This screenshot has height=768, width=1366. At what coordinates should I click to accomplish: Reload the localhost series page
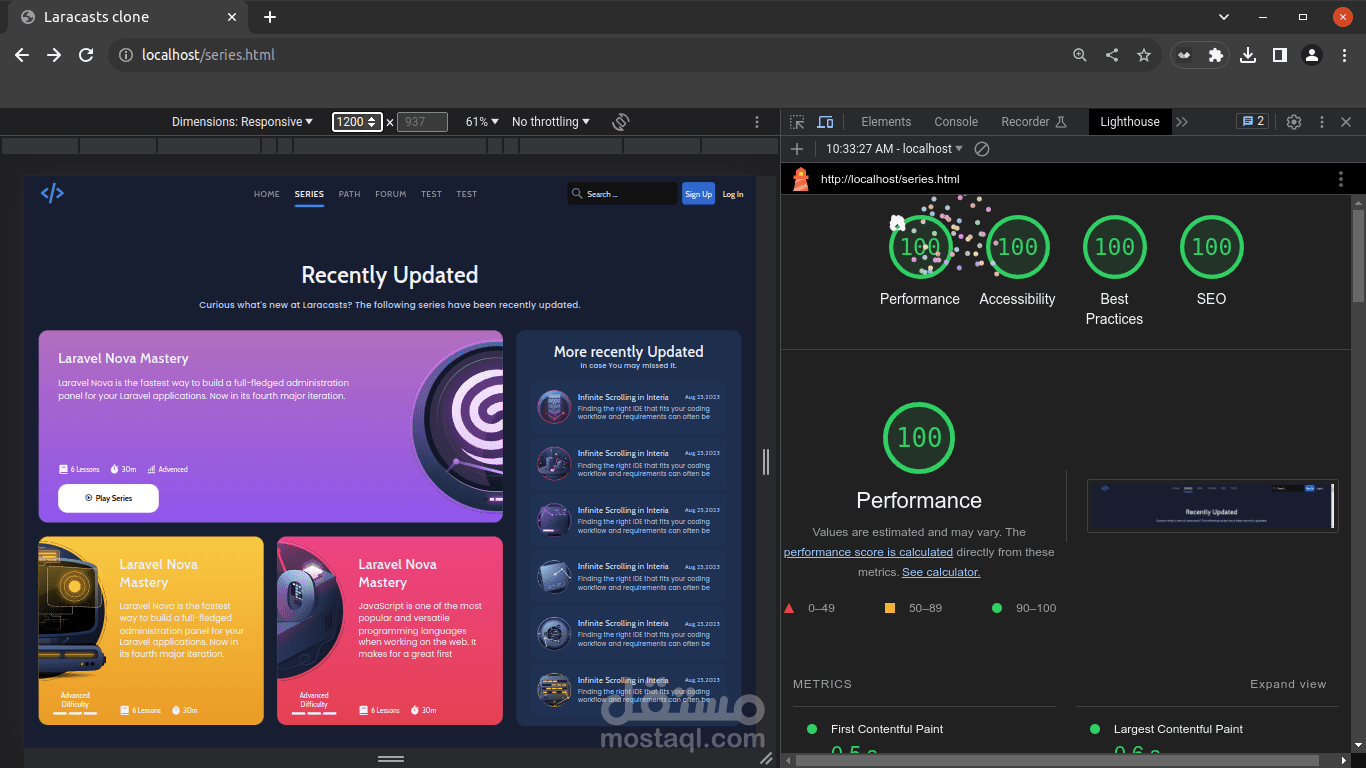coord(86,55)
